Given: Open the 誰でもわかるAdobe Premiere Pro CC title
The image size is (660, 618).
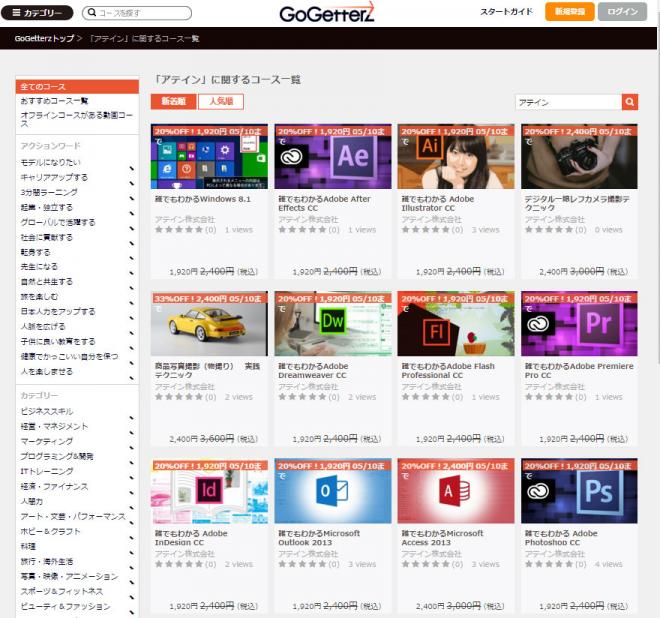Looking at the screenshot, I should point(579,371).
